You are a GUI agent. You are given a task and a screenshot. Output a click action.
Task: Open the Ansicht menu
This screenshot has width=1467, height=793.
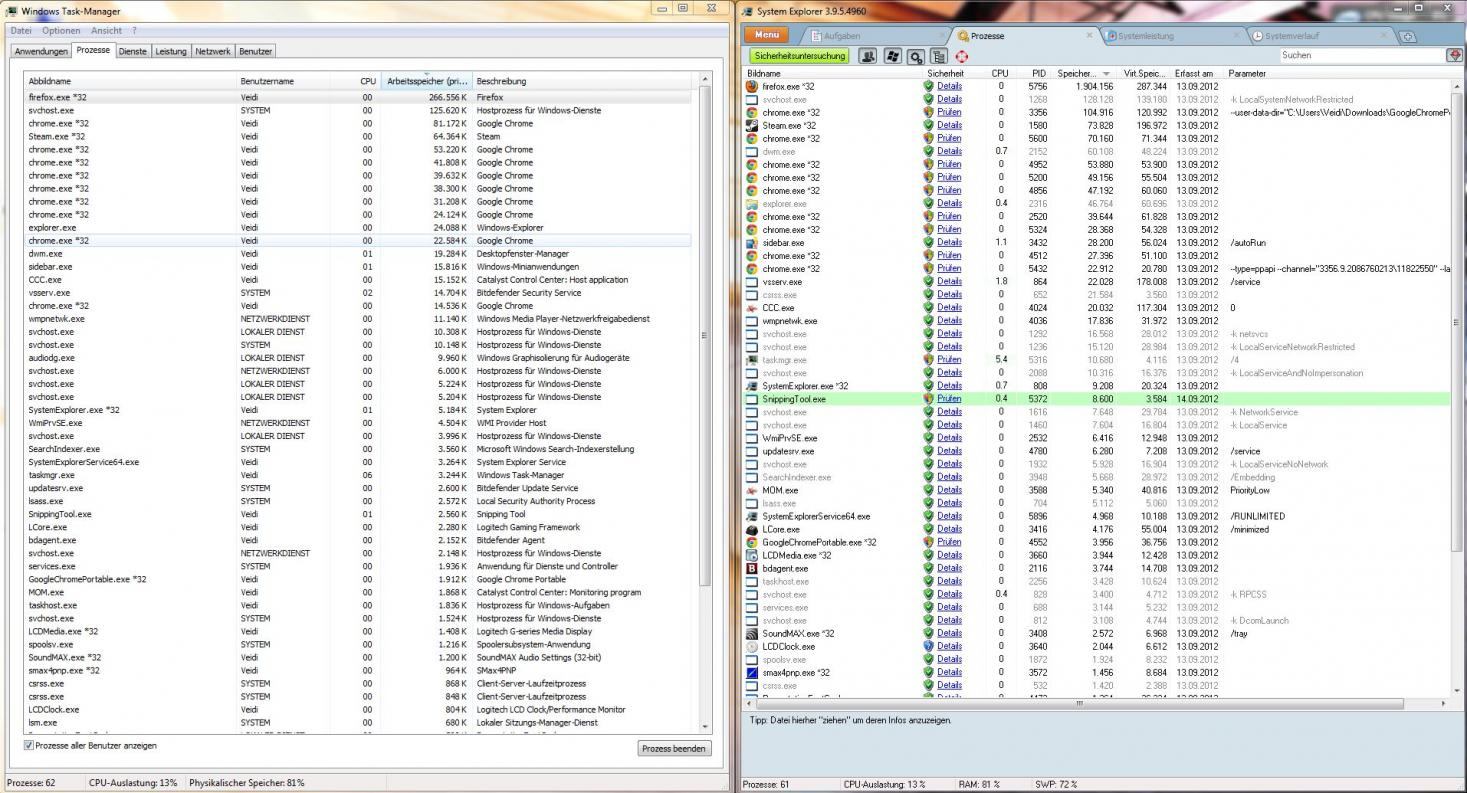point(106,31)
